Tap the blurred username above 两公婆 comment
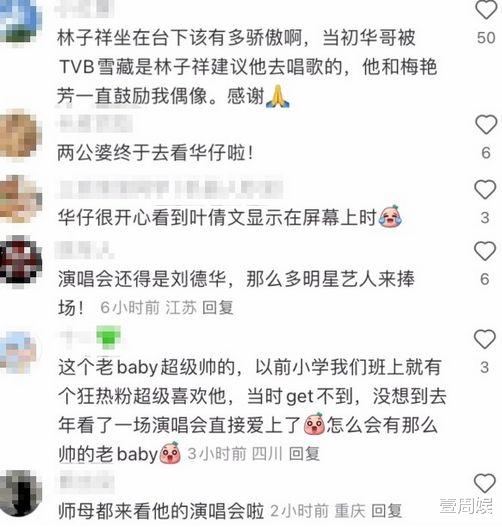502x527 pixels. [96, 123]
